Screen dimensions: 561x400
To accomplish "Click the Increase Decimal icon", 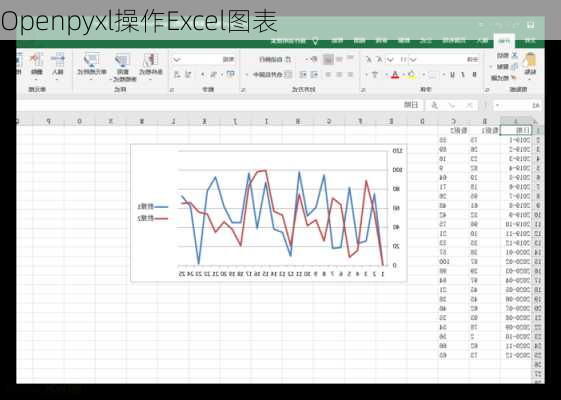I will tap(188, 74).
